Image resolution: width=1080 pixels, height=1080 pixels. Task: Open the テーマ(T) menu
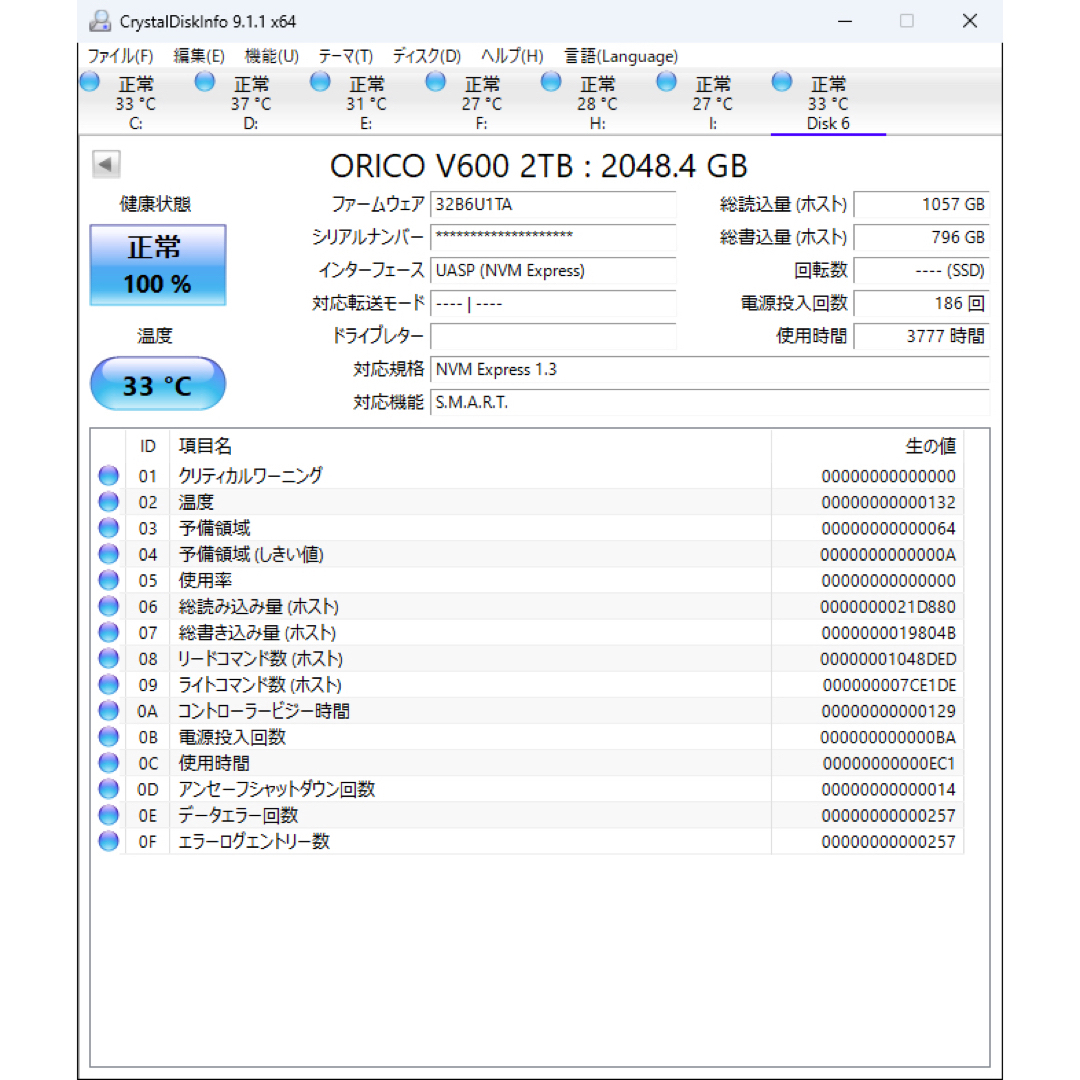click(x=345, y=56)
